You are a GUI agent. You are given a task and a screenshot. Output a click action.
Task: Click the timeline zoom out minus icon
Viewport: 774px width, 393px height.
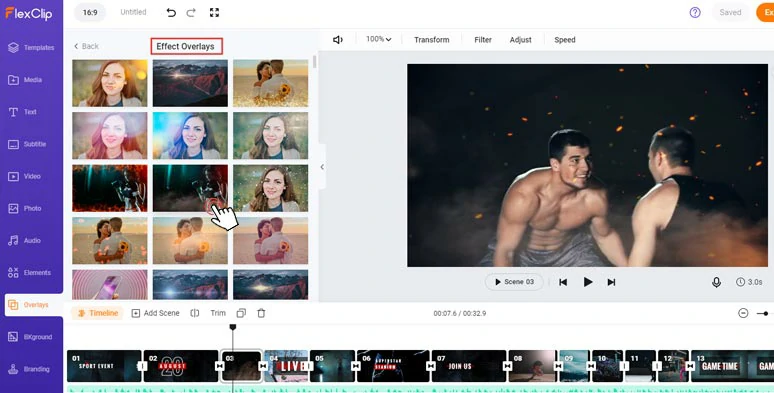743,313
